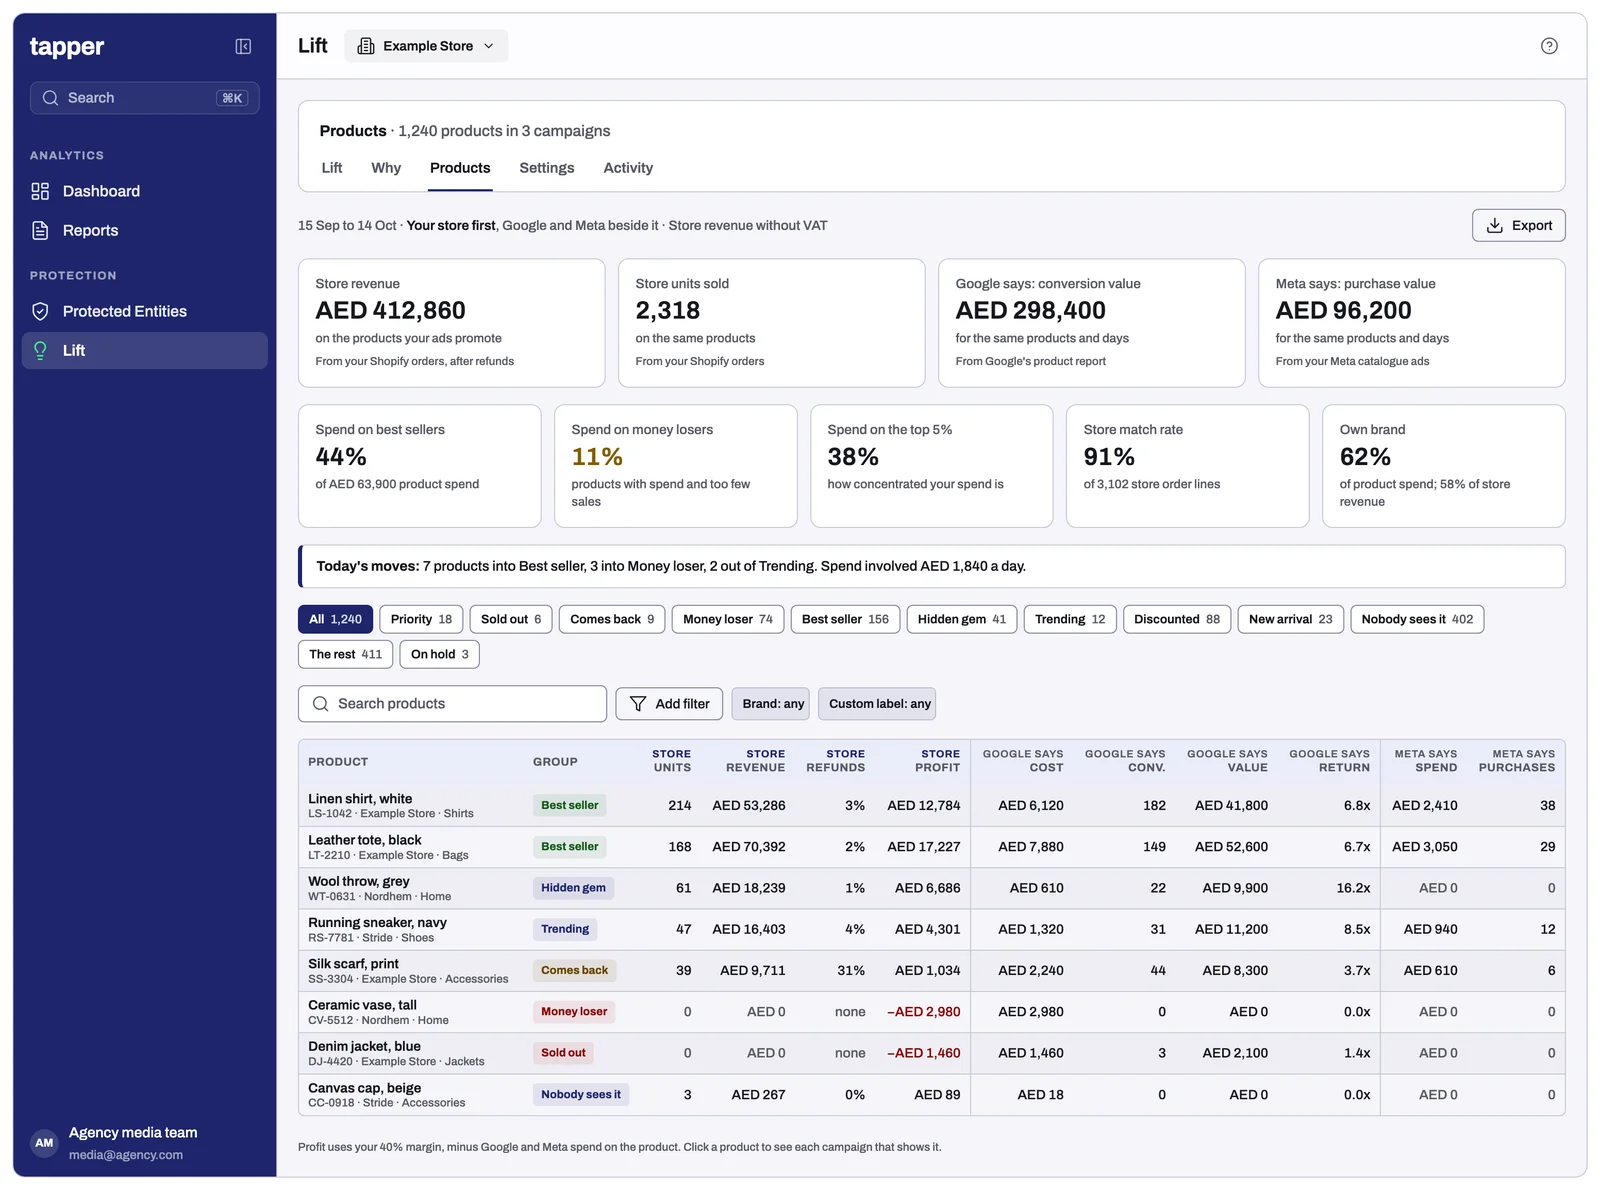Screen dimensions: 1600x1190
Task: Filter by Hidden gem 41
Action: point(962,619)
